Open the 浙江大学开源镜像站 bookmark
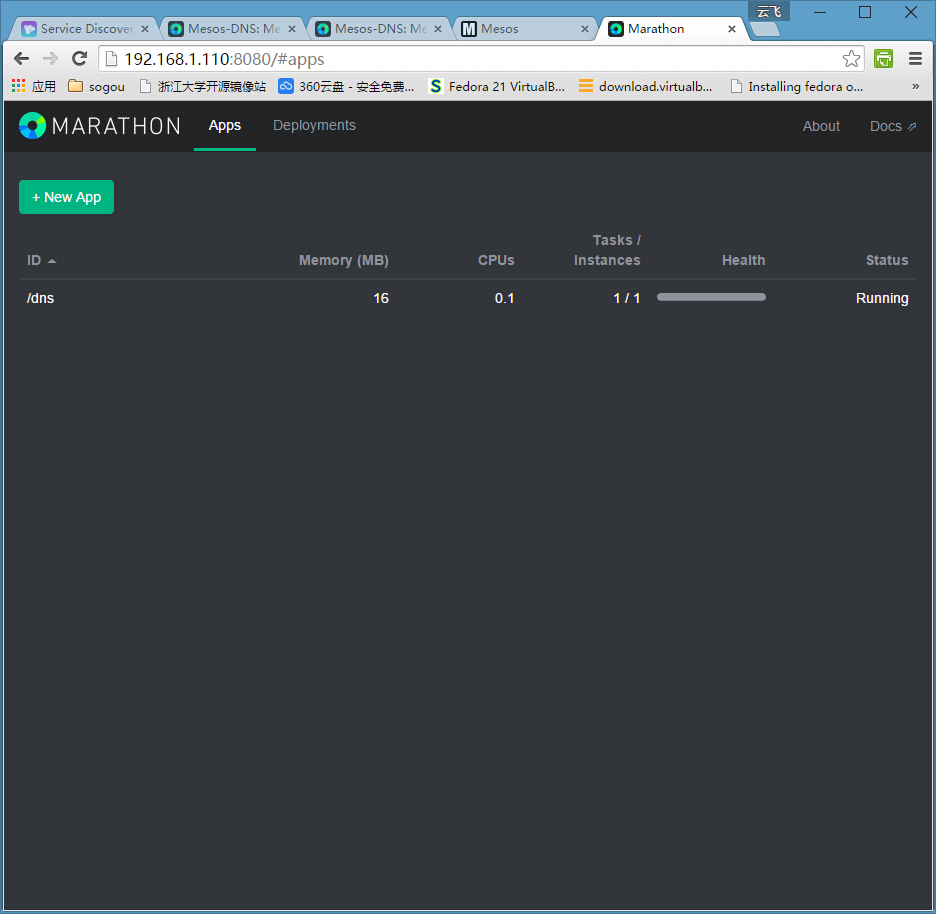 click(202, 87)
